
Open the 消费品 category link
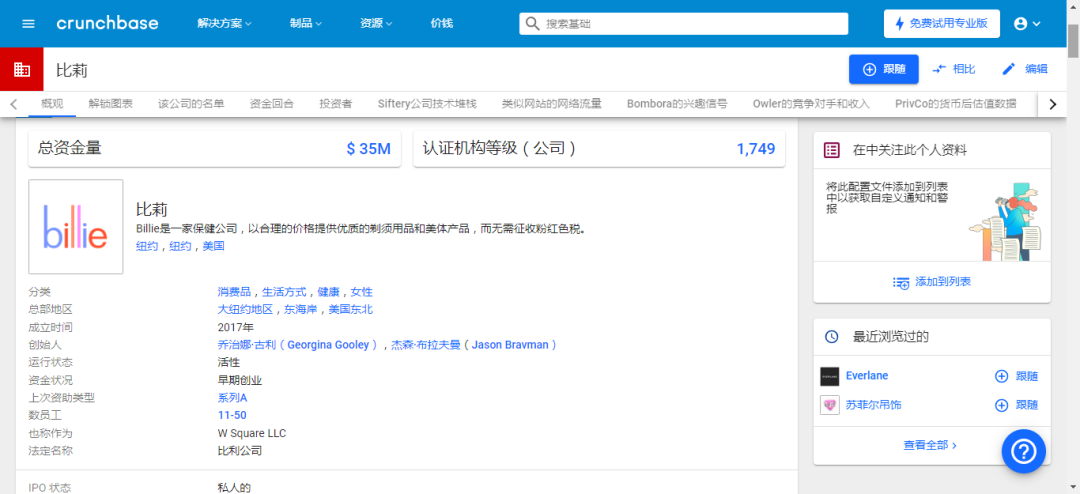[x=234, y=292]
